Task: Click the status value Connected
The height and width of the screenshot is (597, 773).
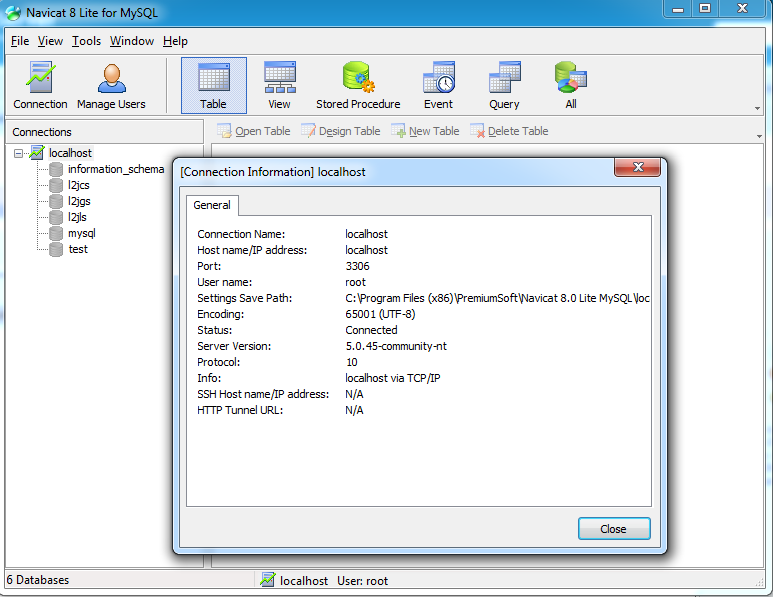Action: [371, 330]
